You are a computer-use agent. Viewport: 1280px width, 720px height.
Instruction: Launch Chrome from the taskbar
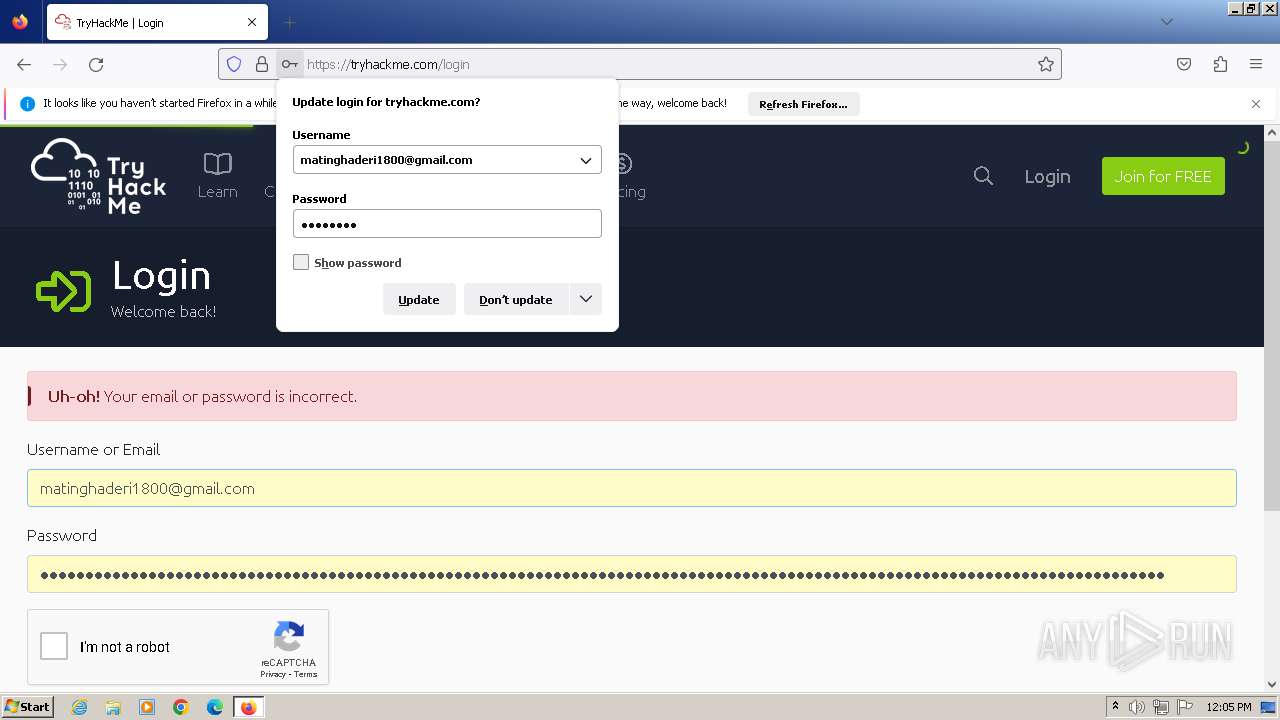click(181, 707)
